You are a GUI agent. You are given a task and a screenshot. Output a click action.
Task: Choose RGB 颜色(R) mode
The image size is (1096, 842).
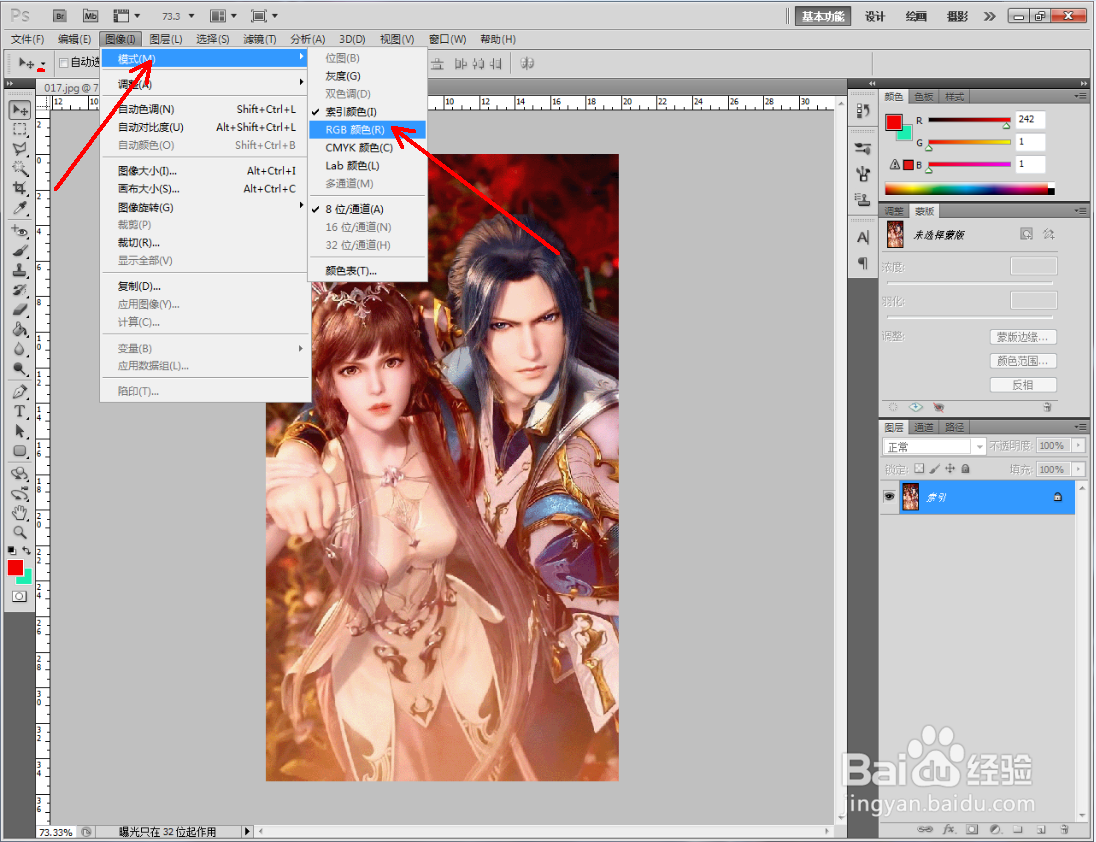point(367,129)
